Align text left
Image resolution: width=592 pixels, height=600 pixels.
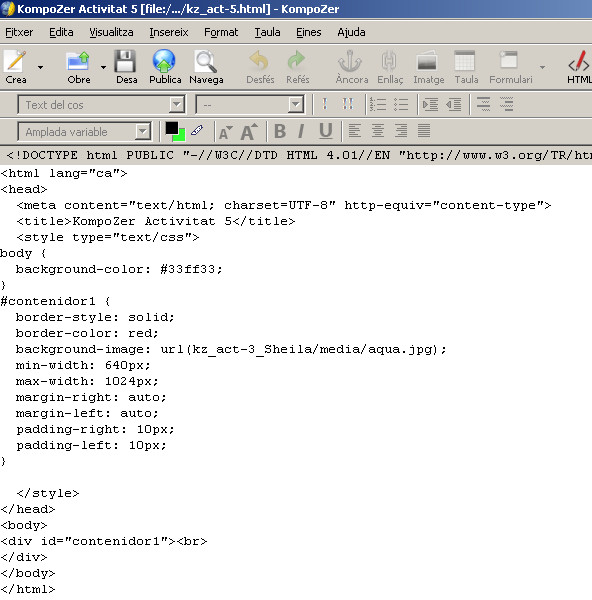click(354, 131)
